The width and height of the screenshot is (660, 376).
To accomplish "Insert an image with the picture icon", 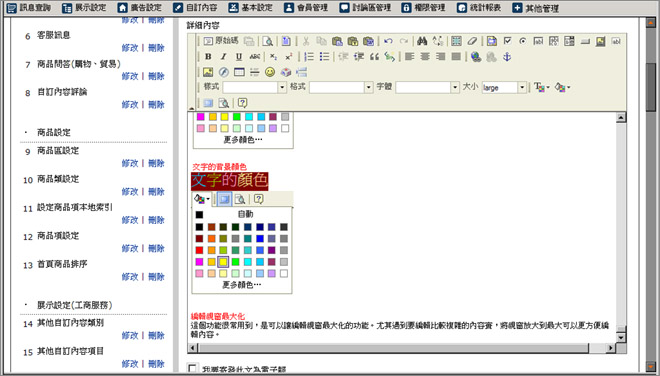I will point(208,72).
